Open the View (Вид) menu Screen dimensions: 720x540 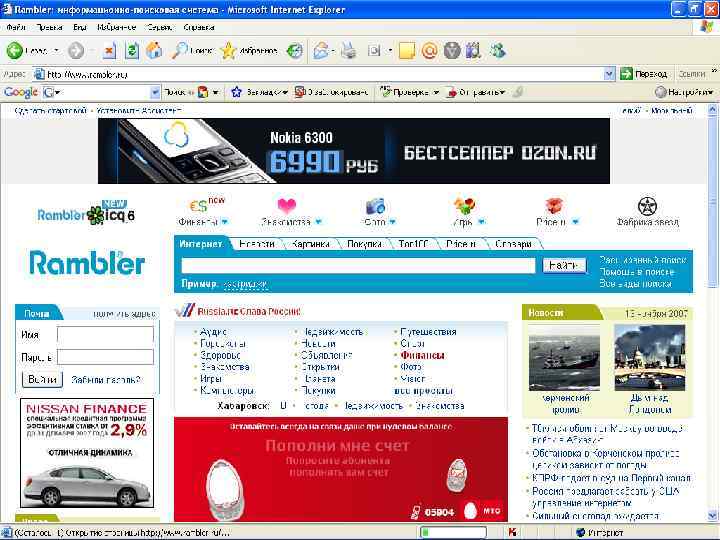pyautogui.click(x=79, y=28)
